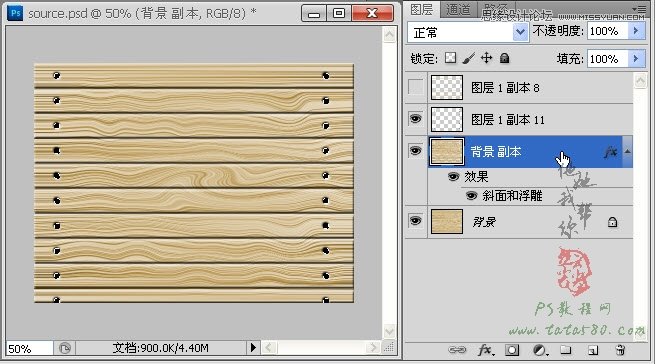Click the 文档:900.0K/4.40M status text
The height and width of the screenshot is (364, 655).
pos(160,348)
